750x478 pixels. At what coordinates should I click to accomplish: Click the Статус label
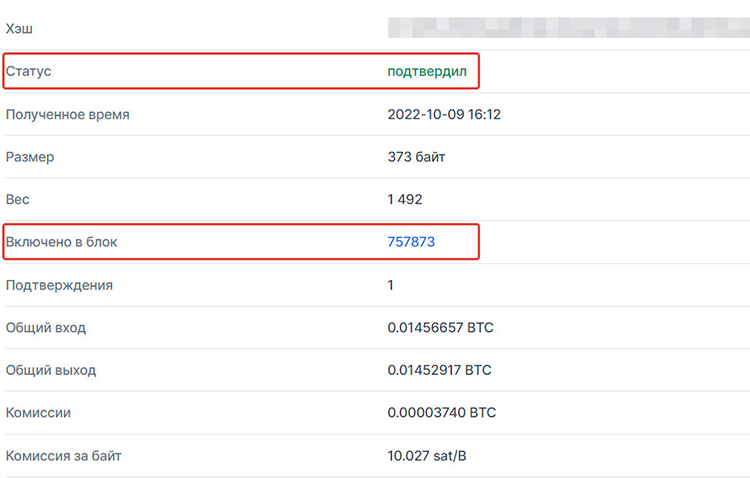click(28, 71)
